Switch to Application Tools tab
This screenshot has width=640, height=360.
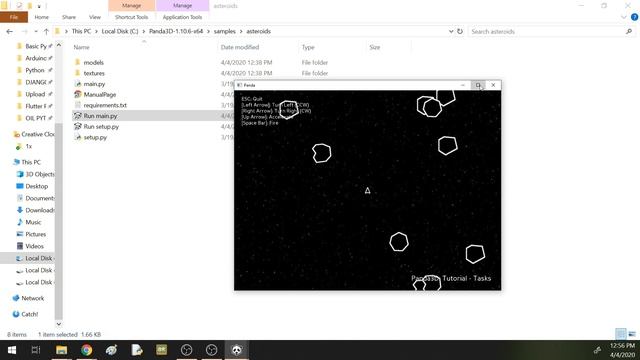coord(182,17)
